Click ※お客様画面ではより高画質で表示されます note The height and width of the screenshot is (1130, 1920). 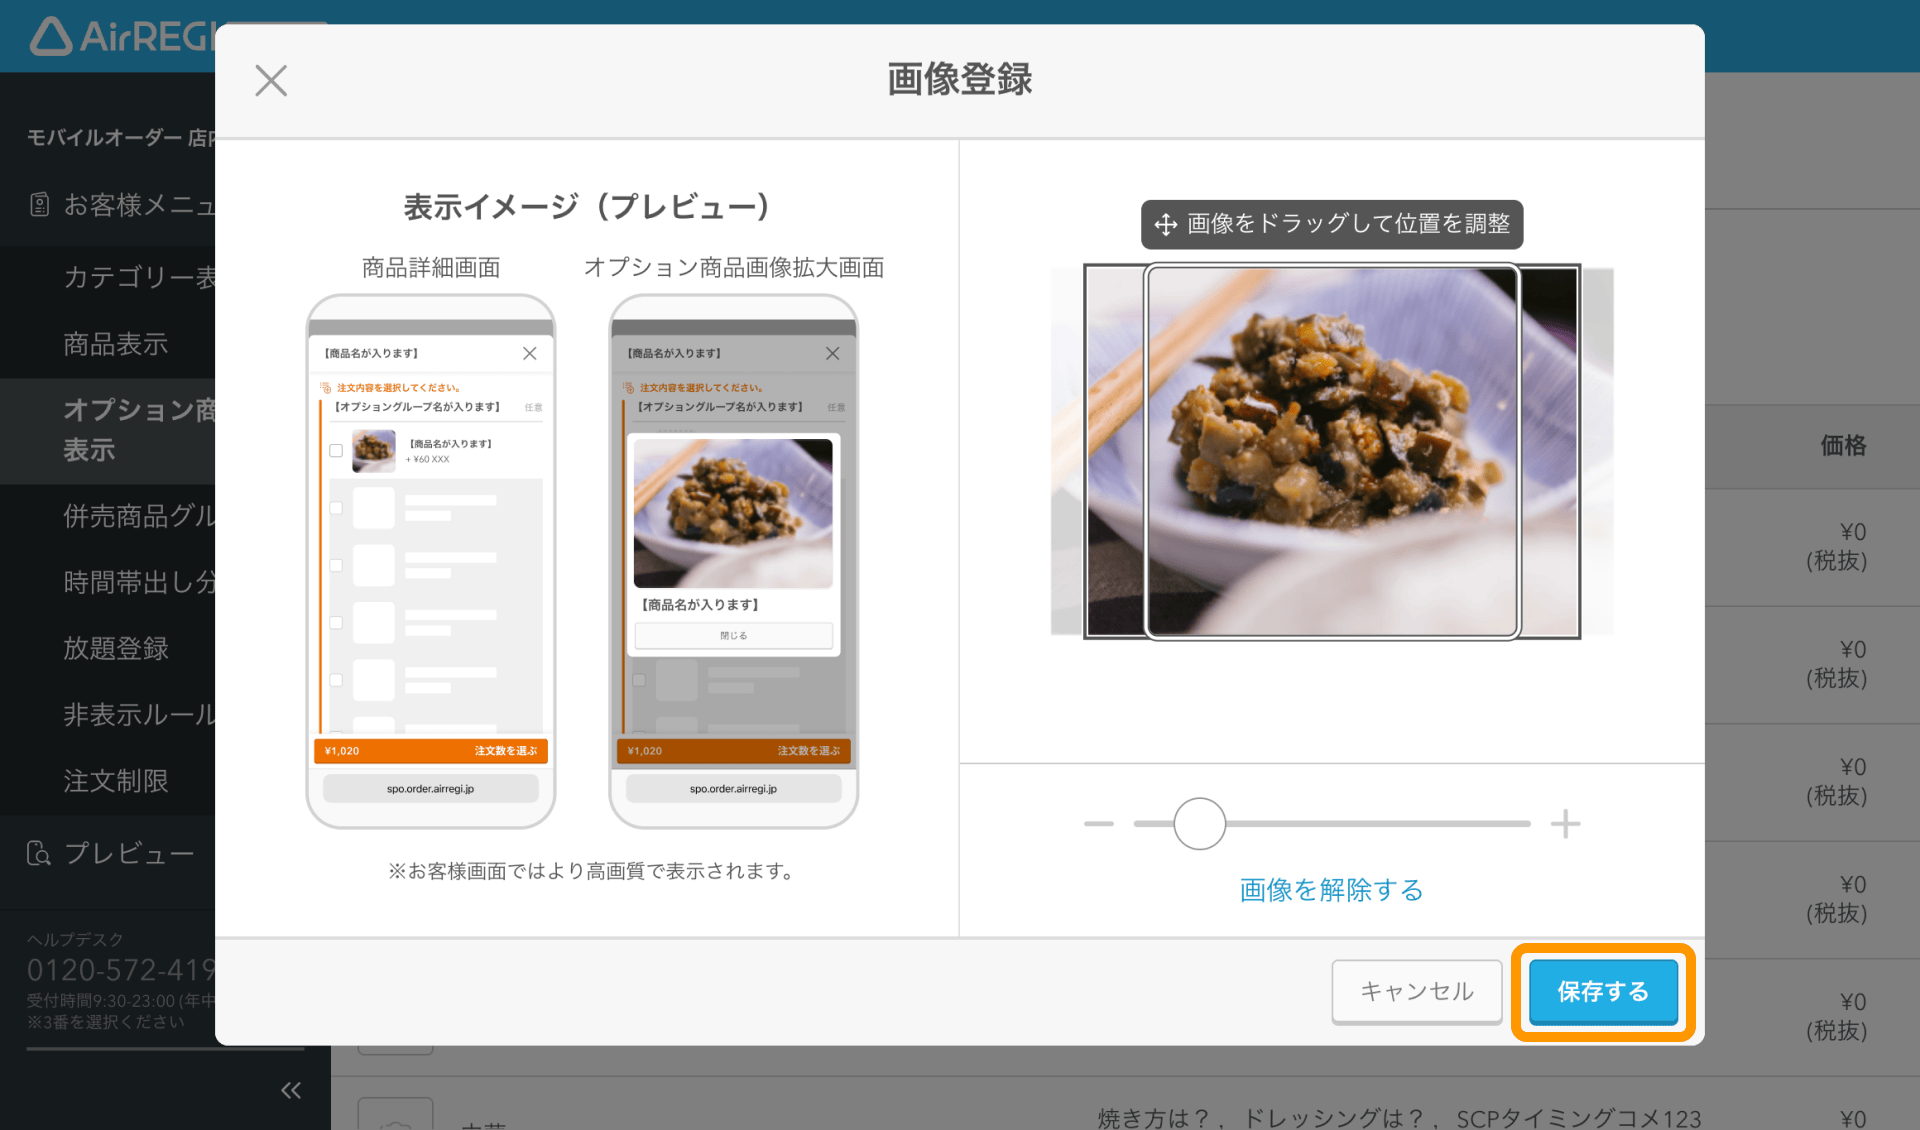[594, 871]
